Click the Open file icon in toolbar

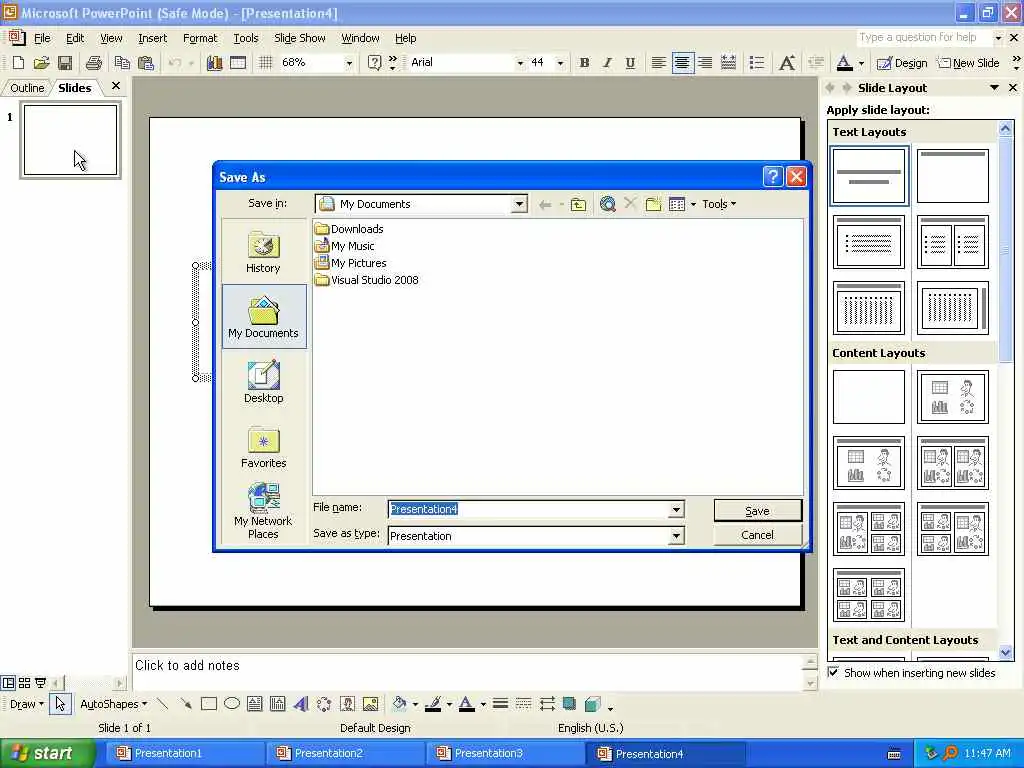coord(41,63)
